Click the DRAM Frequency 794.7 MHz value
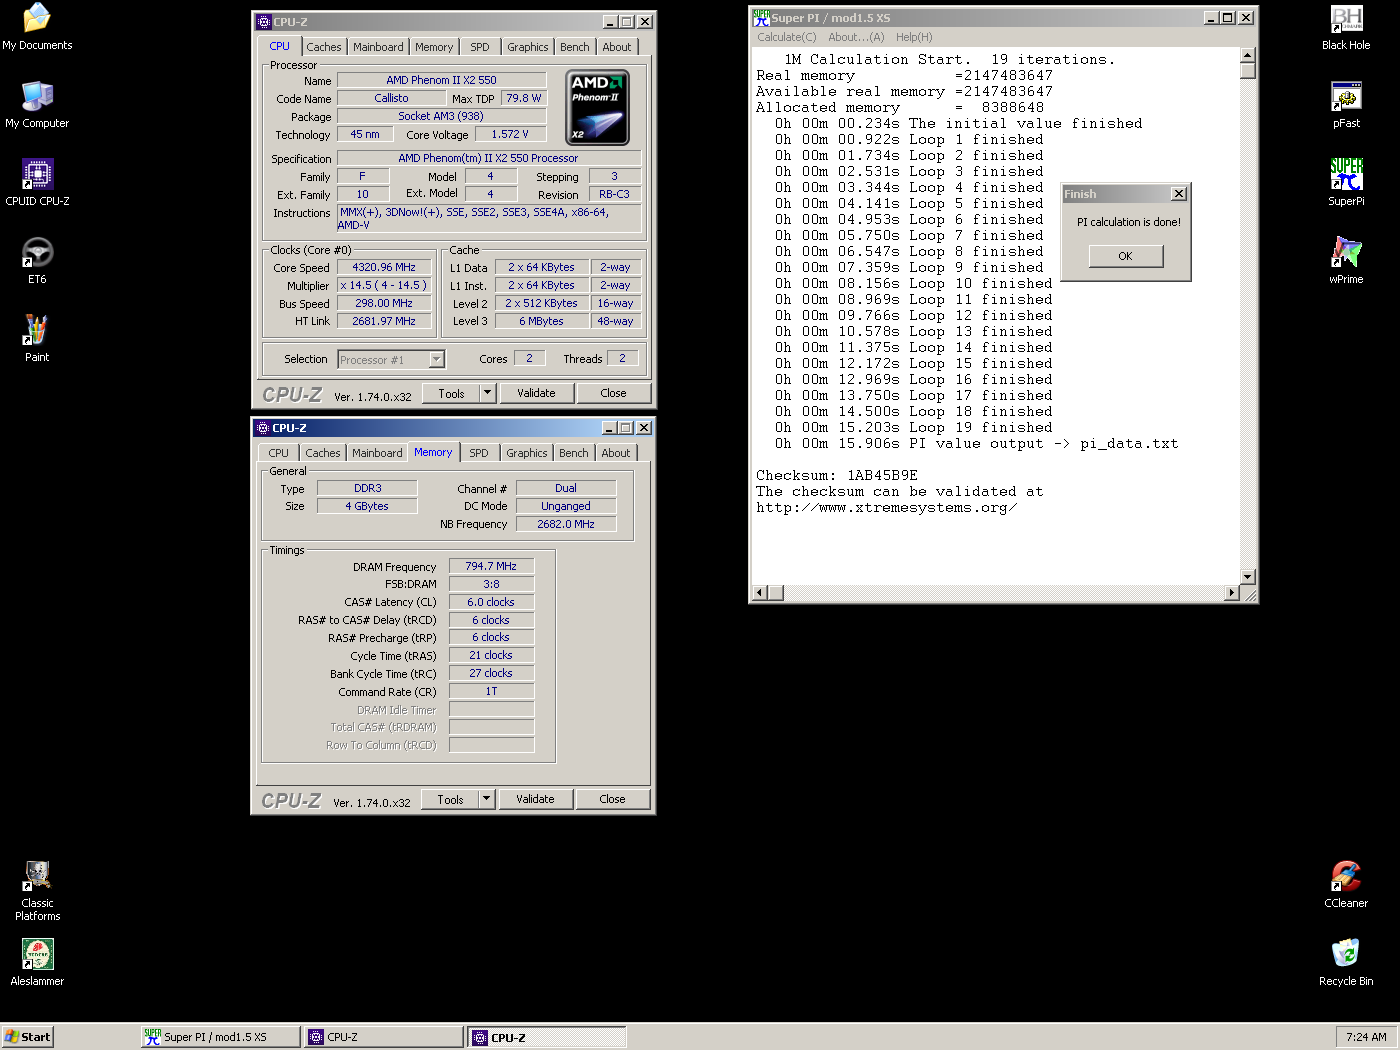Screen dimensions: 1400x1050 (x=491, y=566)
